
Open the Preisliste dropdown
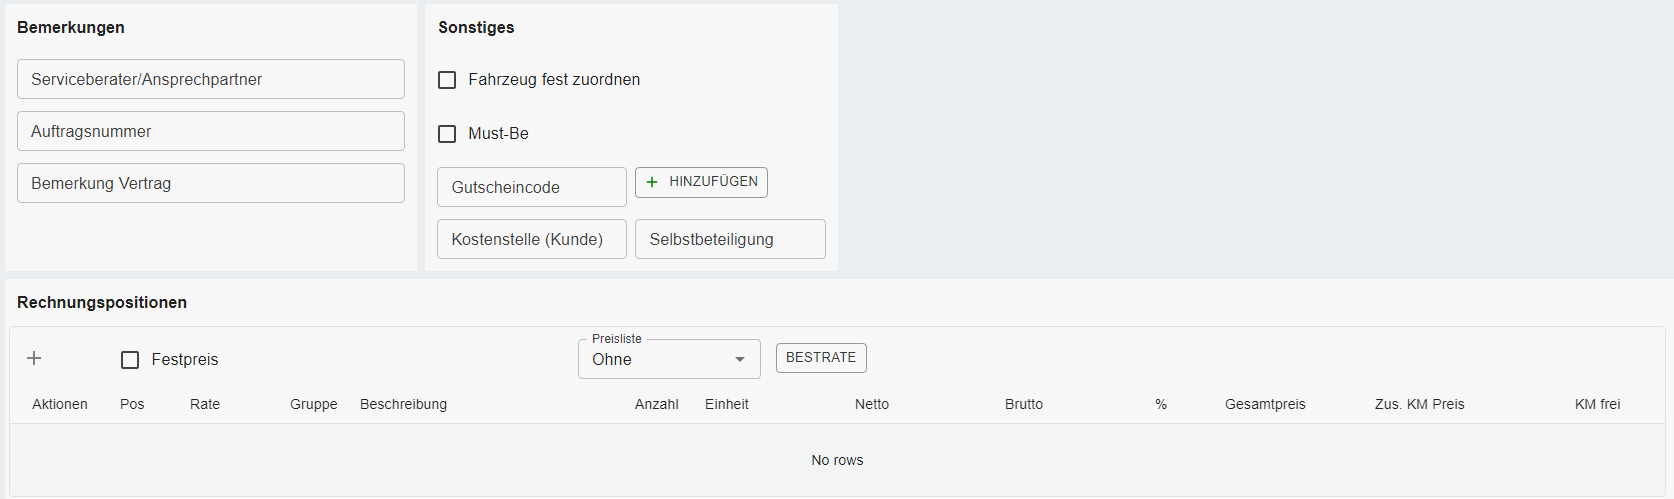[668, 360]
